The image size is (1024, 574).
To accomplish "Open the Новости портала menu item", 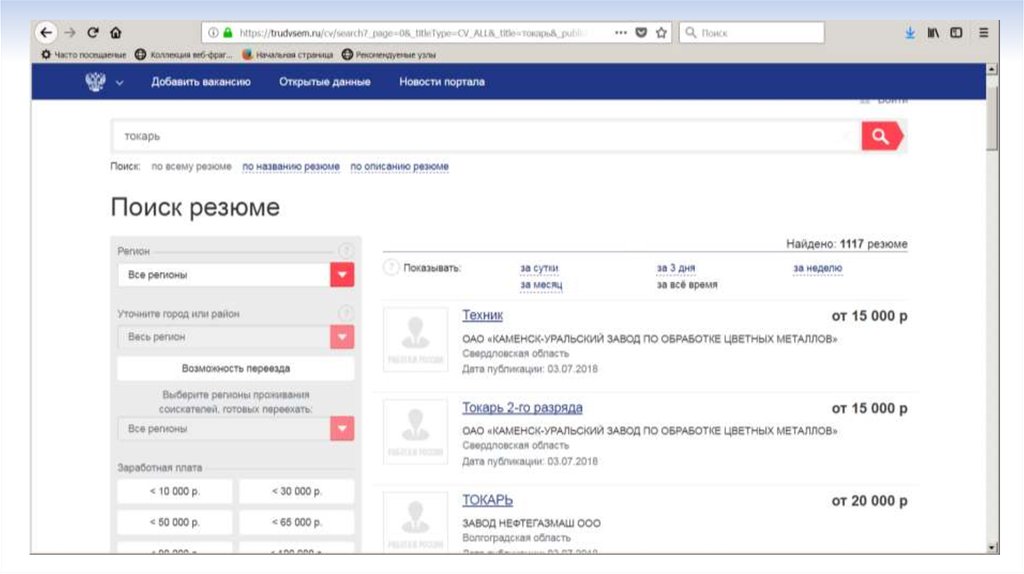I will [441, 82].
